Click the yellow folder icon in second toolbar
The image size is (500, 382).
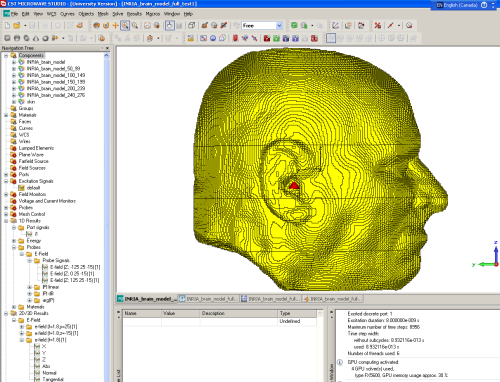click(x=190, y=38)
